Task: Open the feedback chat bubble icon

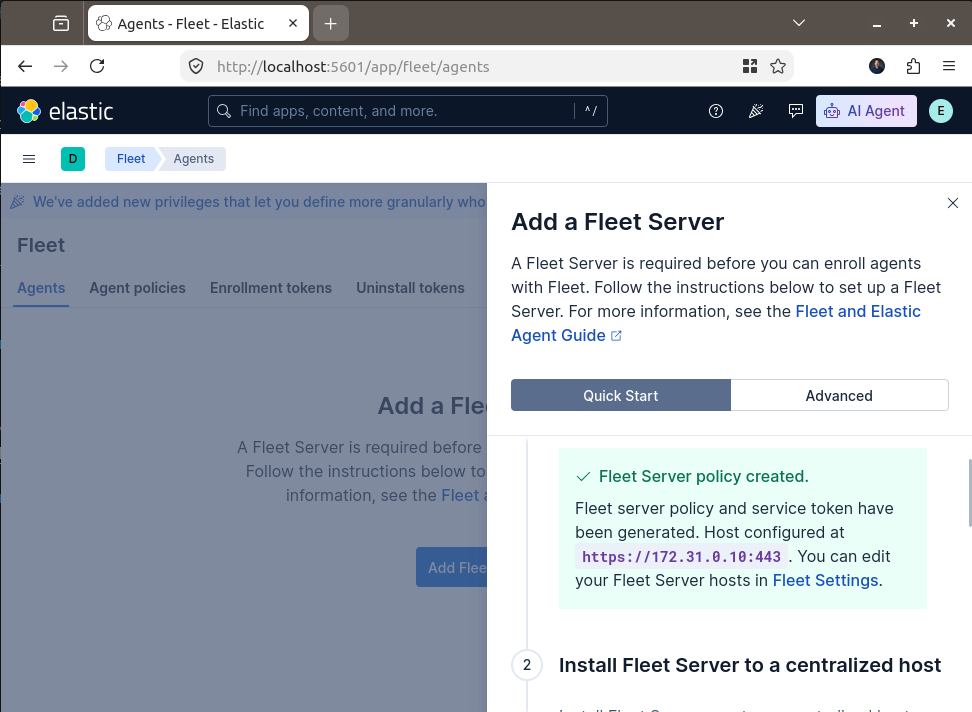Action: [795, 111]
